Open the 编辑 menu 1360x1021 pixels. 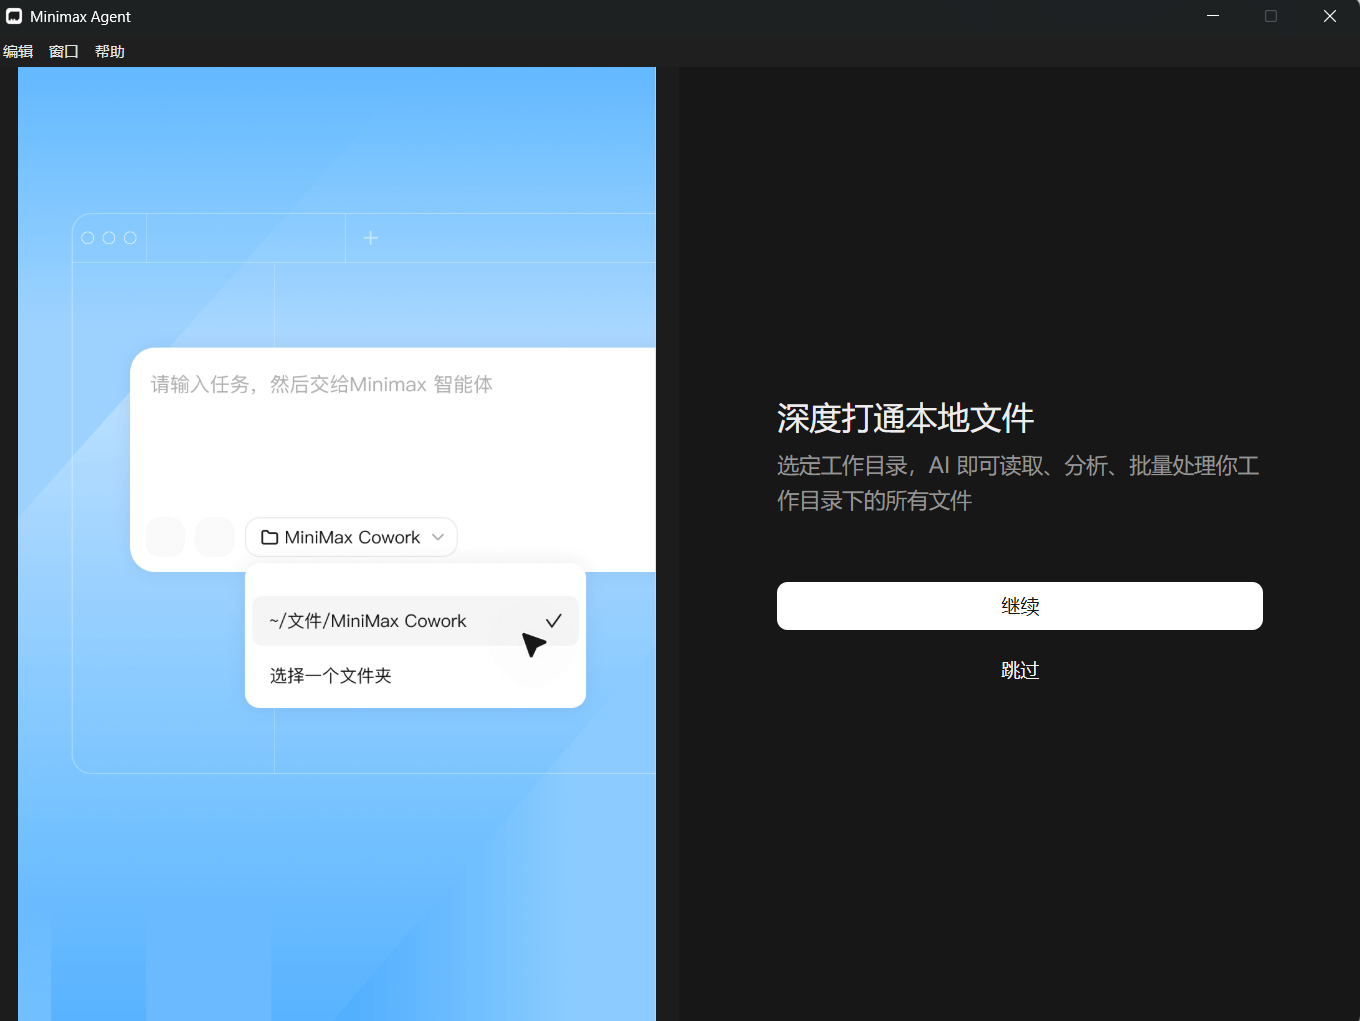point(18,51)
